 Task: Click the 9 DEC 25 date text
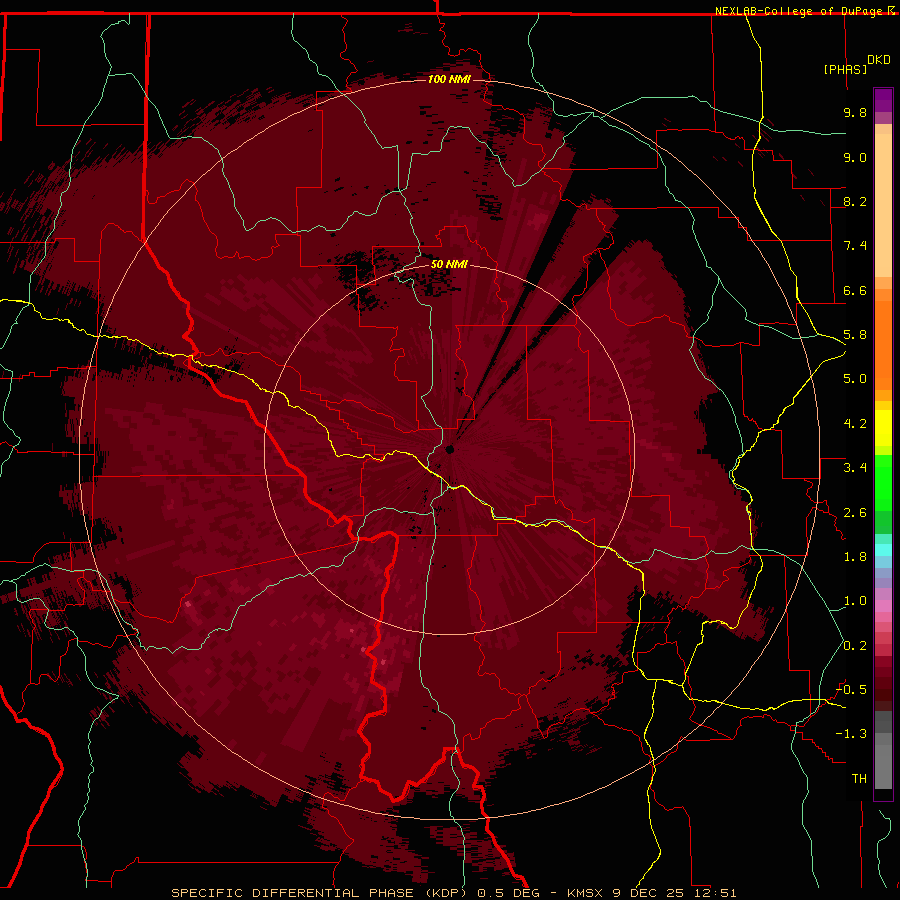tap(650, 893)
